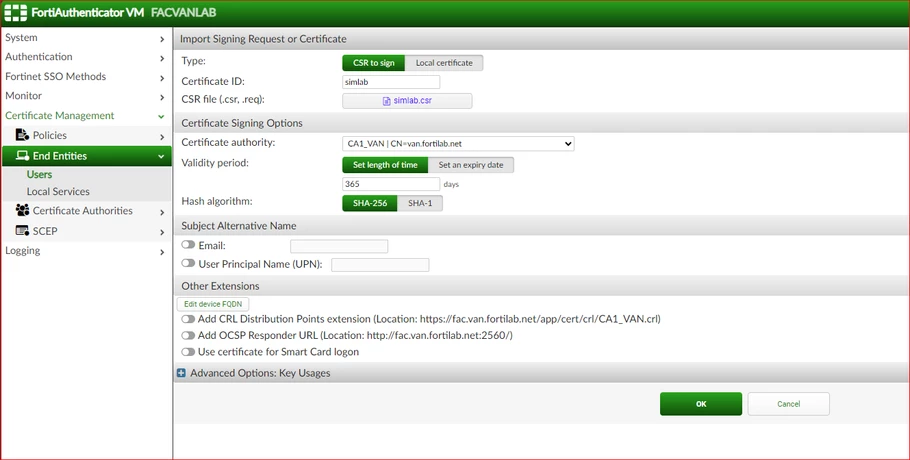910x460 pixels.
Task: Expand the Logging menu chevron
Action: 162,252
